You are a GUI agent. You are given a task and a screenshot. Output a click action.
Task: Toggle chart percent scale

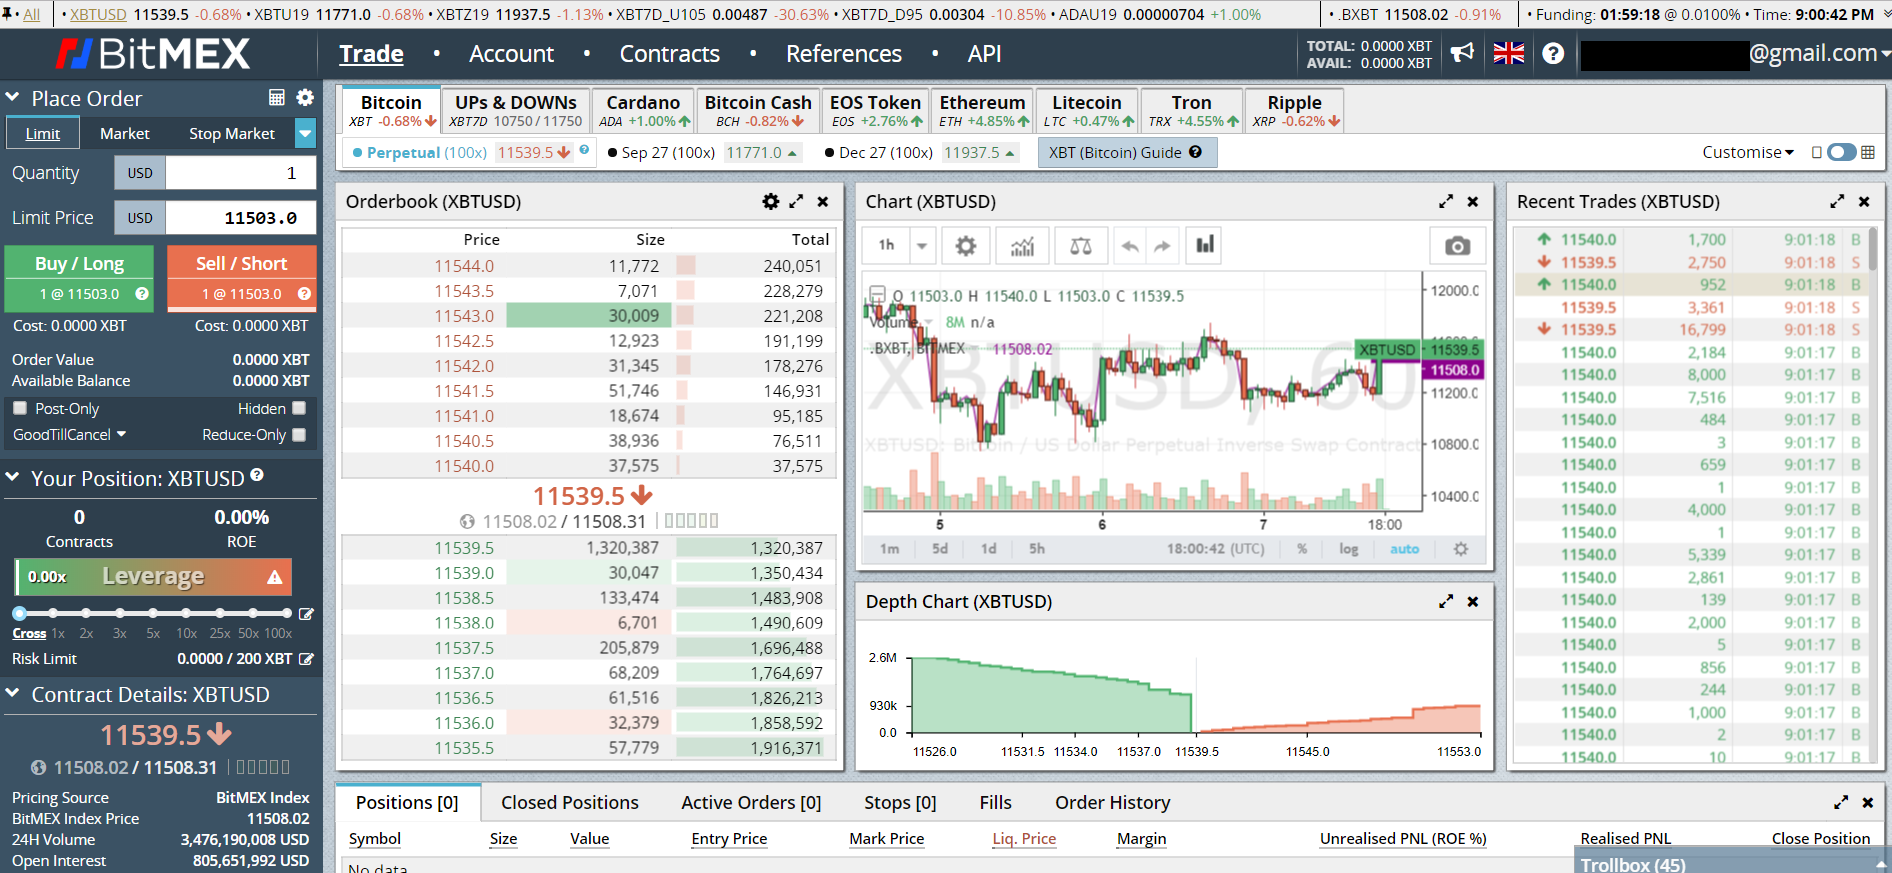click(x=1302, y=549)
